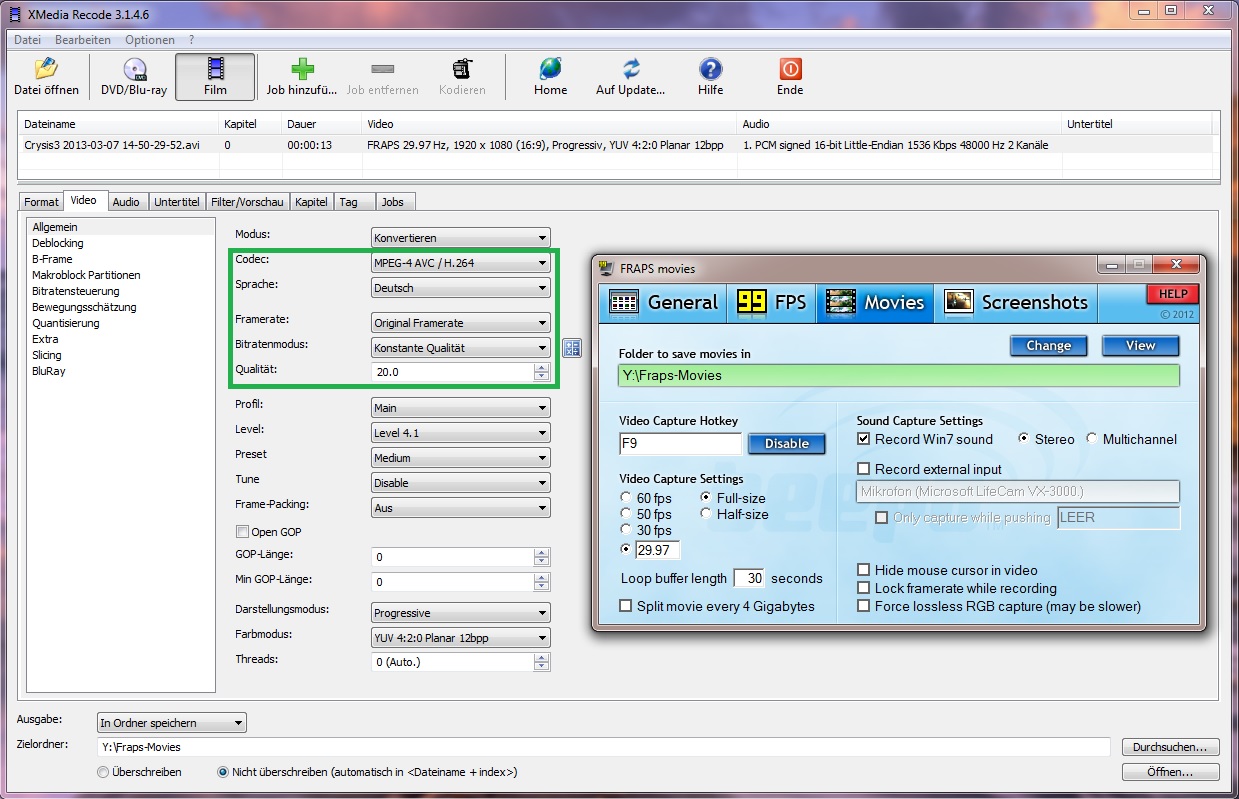The height and width of the screenshot is (799, 1239).
Task: Click FRAPS Change folder button
Action: [1048, 345]
